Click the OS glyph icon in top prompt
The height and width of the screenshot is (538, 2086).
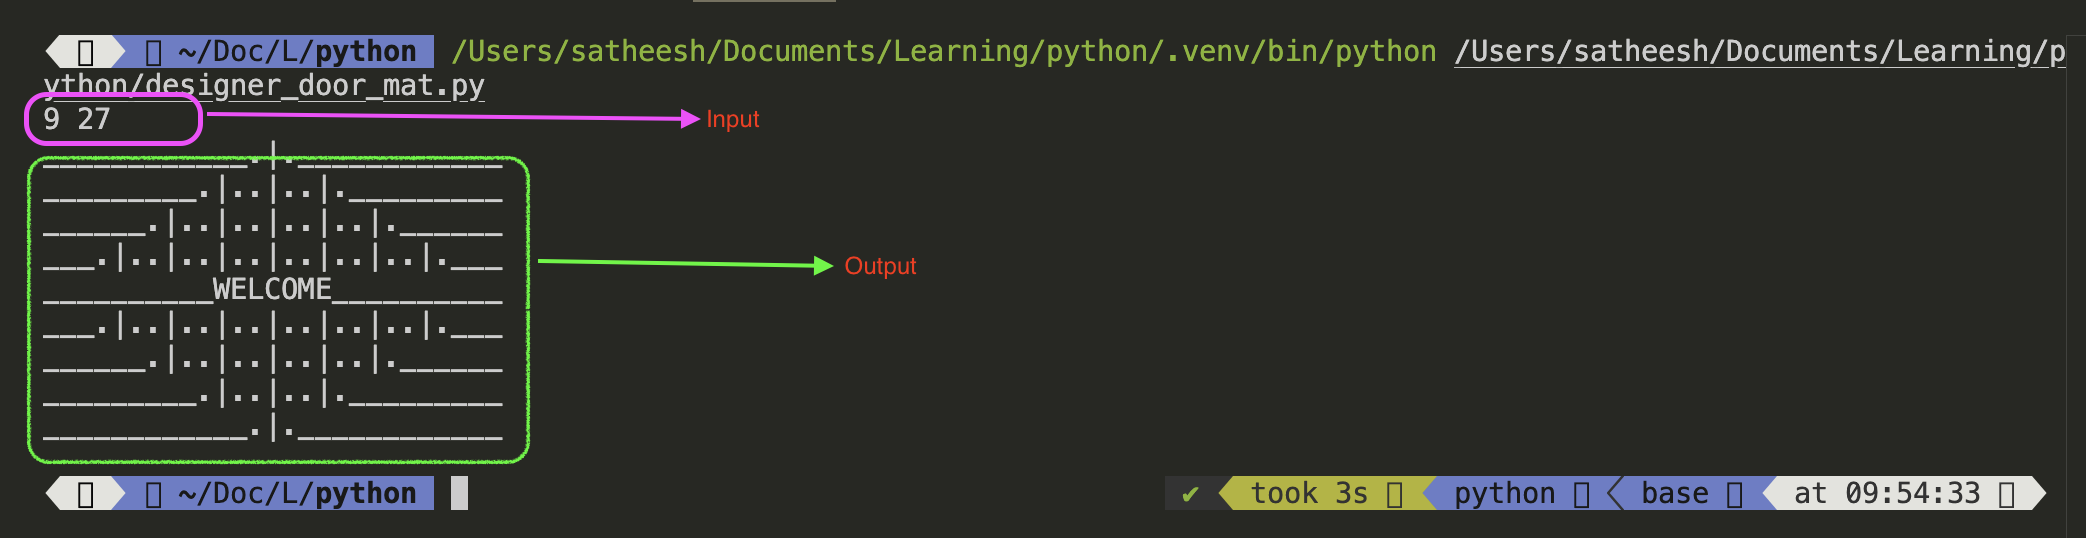pyautogui.click(x=86, y=51)
